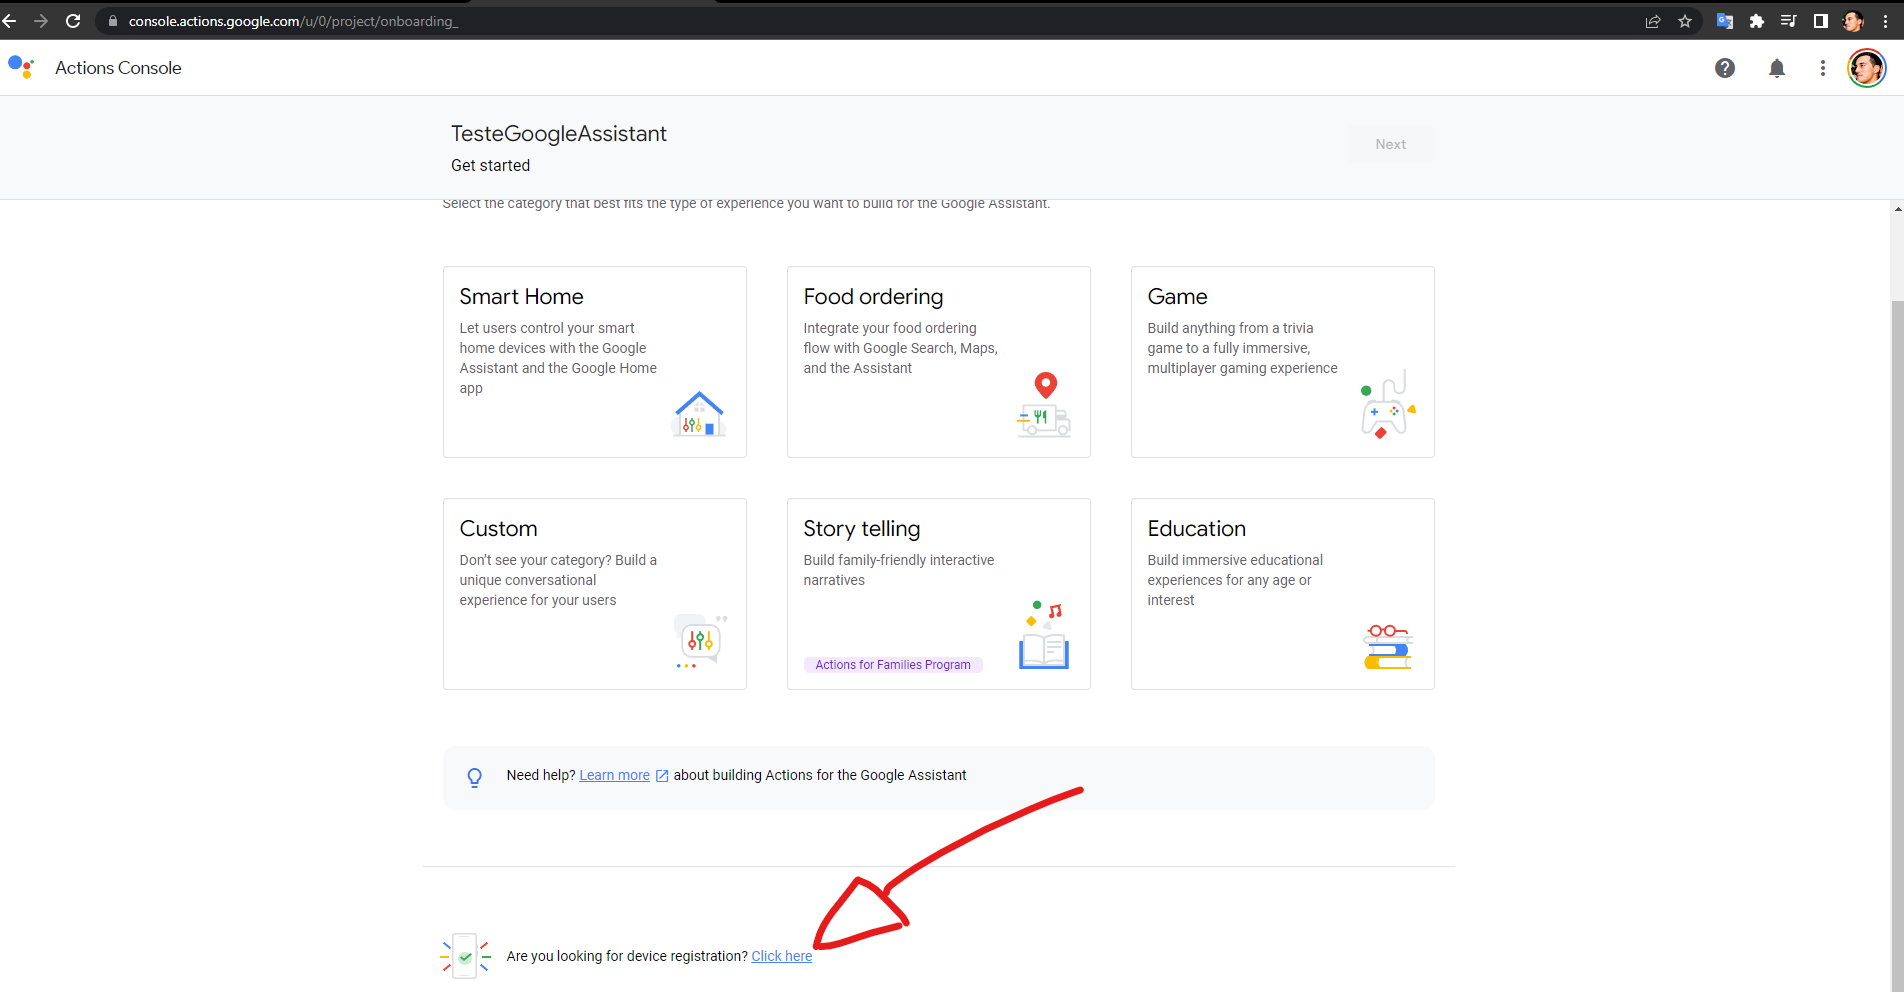Click inside the browser address bar
Image resolution: width=1904 pixels, height=992 pixels.
click(400, 20)
